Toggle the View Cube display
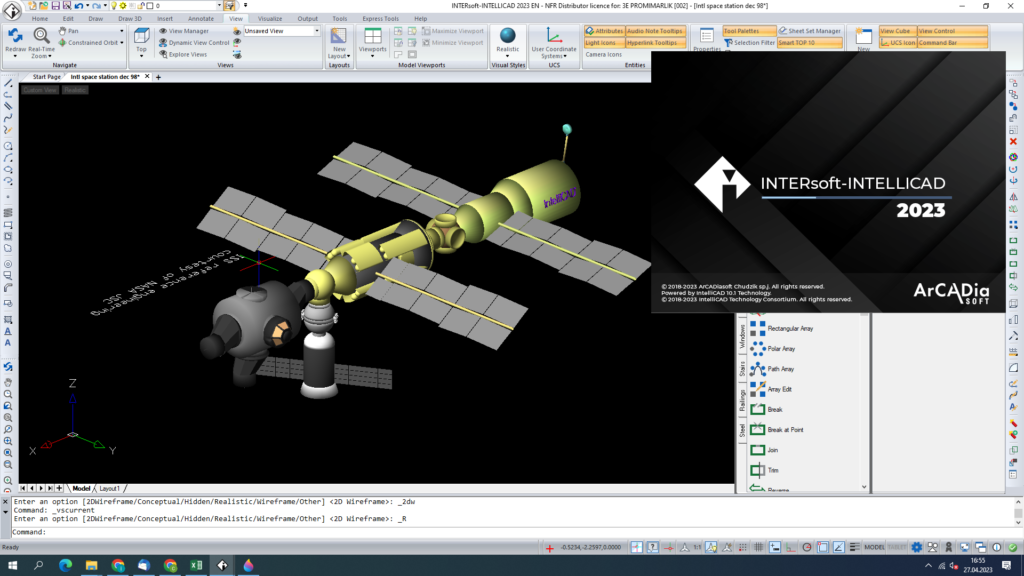Viewport: 1024px width, 576px height. 895,31
